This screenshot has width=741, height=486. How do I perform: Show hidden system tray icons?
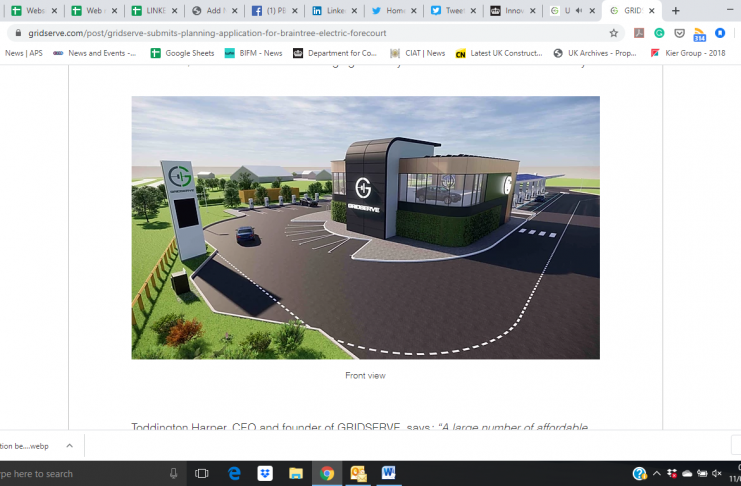(x=656, y=473)
